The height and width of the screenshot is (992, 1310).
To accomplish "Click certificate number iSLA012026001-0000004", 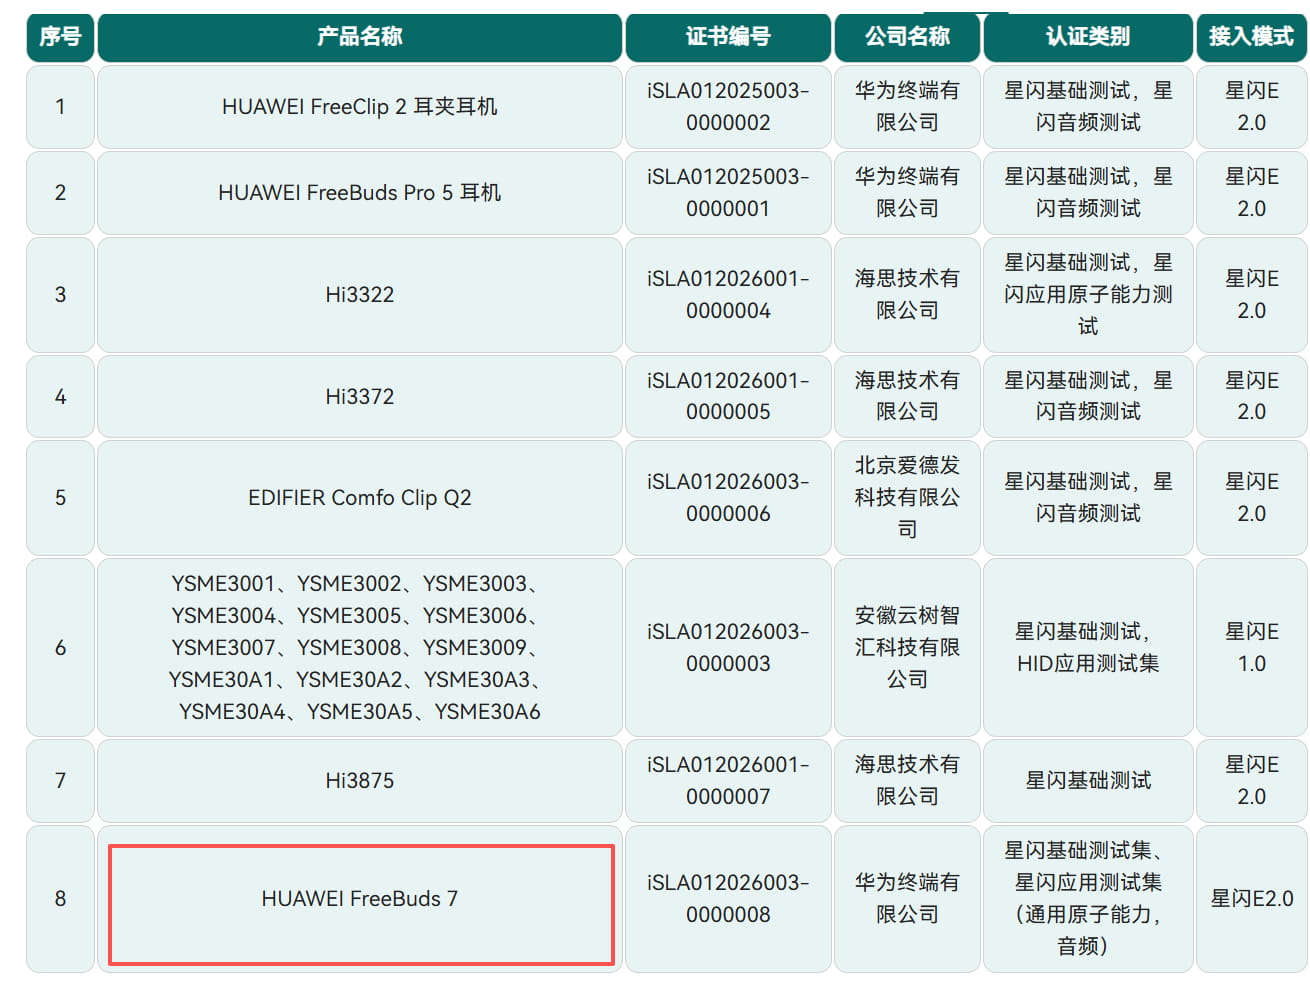I will 728,295.
